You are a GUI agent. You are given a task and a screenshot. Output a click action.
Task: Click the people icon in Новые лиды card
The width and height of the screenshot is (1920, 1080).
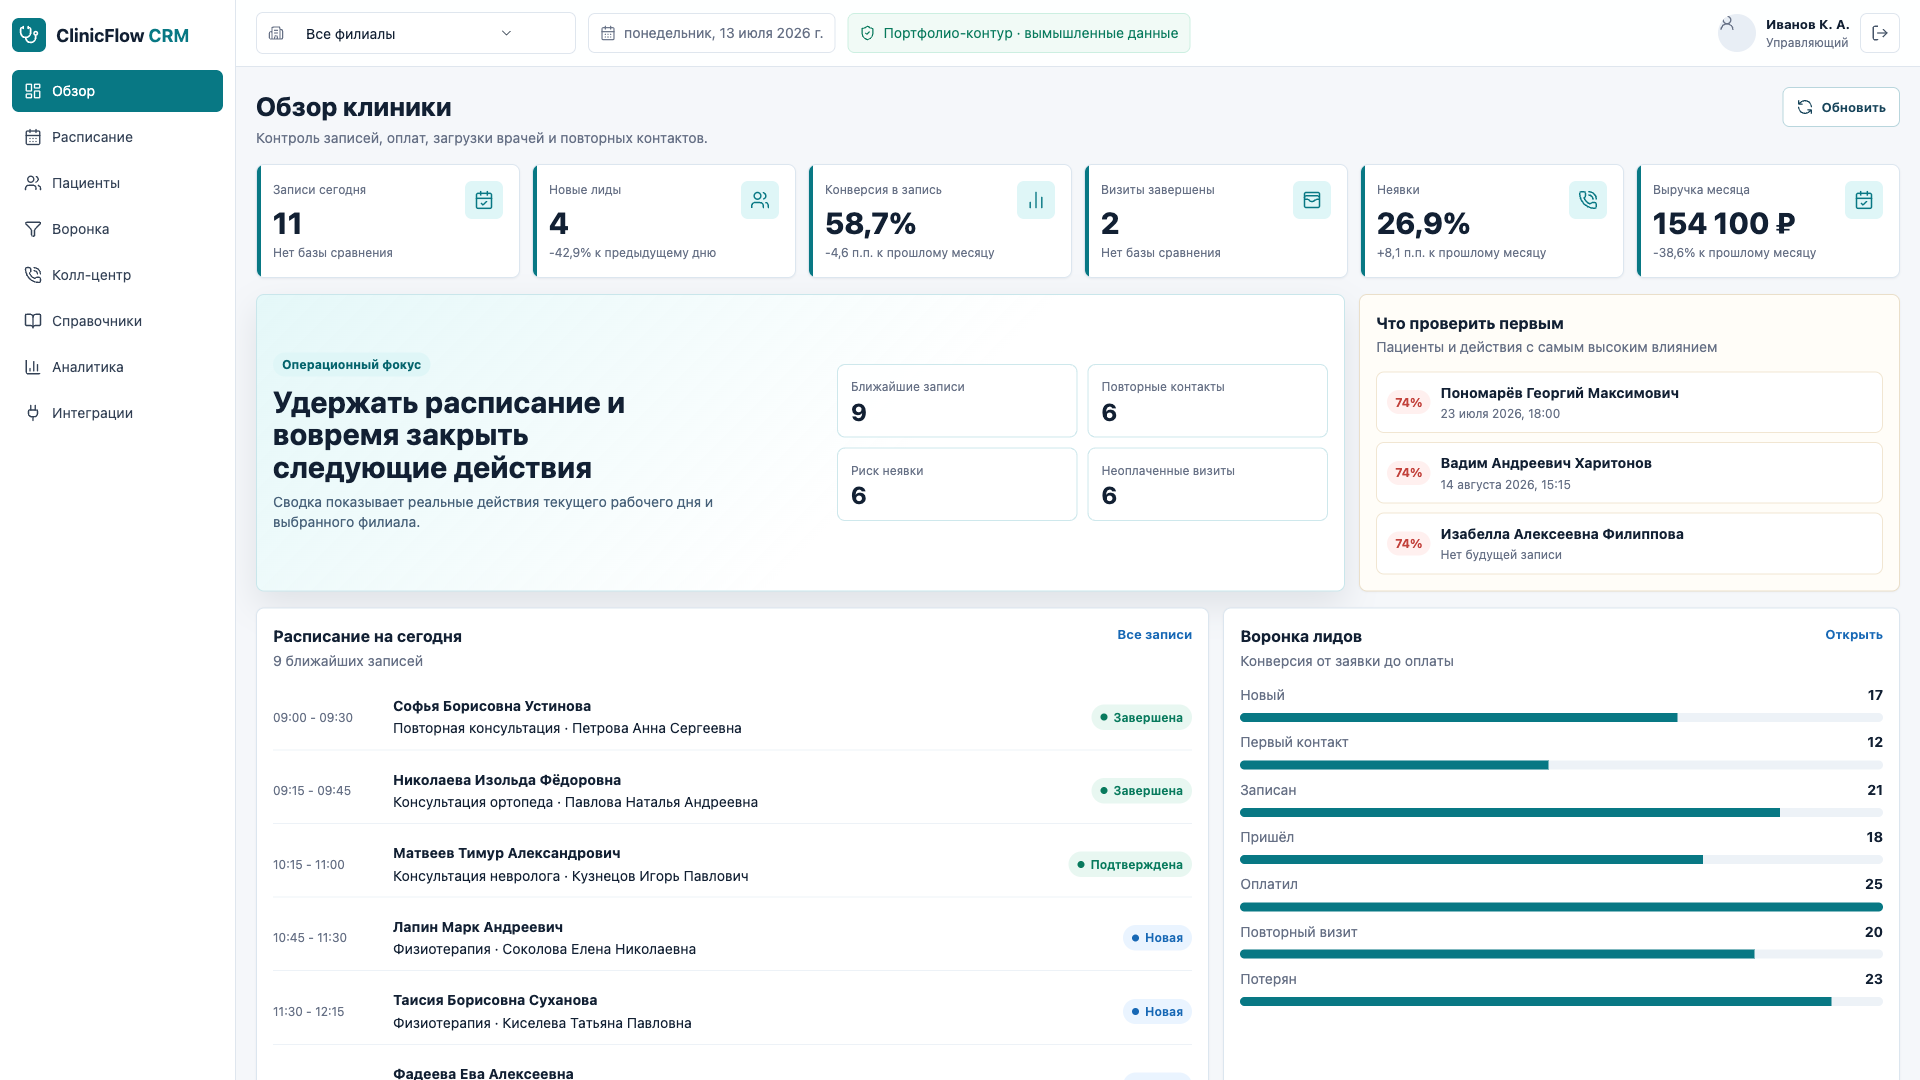(760, 200)
